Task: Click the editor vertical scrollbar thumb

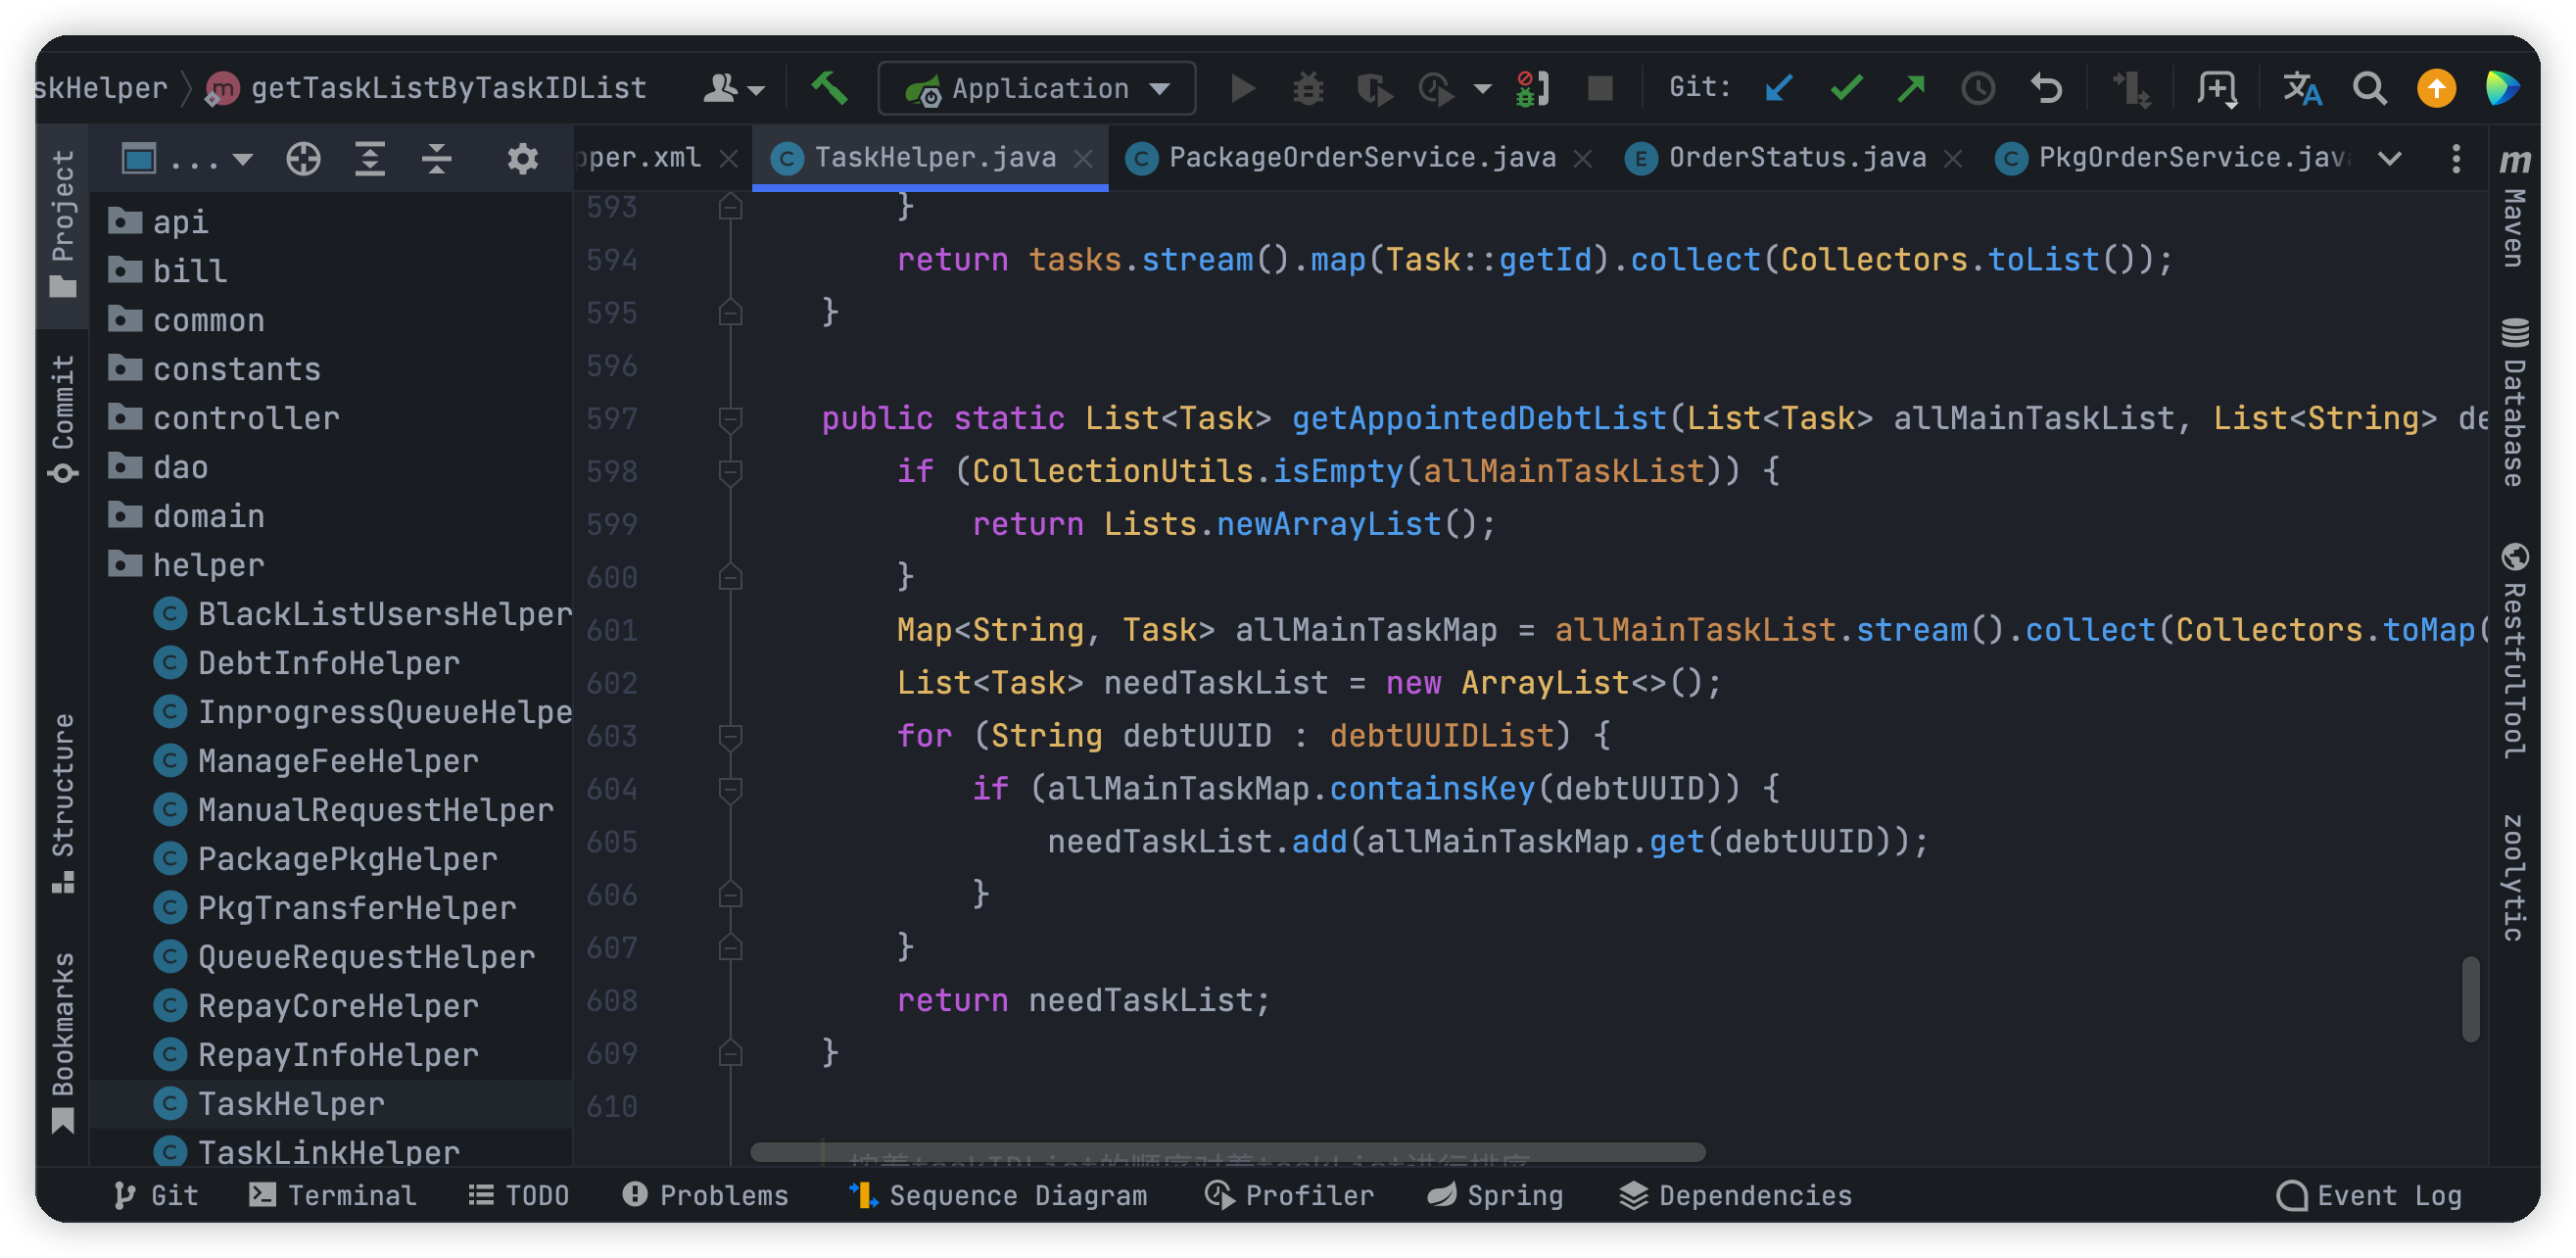Action: [2470, 999]
